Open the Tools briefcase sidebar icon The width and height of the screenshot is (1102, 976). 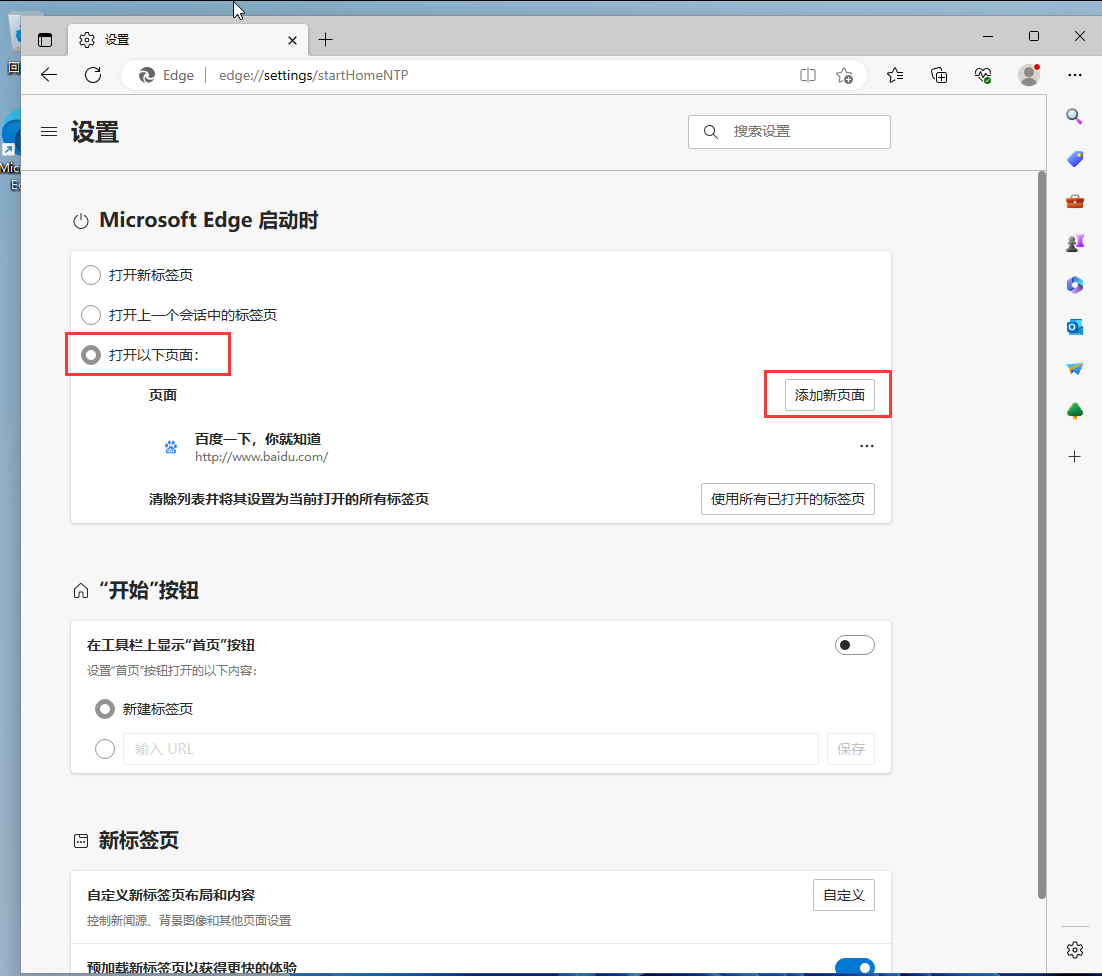pyautogui.click(x=1075, y=201)
